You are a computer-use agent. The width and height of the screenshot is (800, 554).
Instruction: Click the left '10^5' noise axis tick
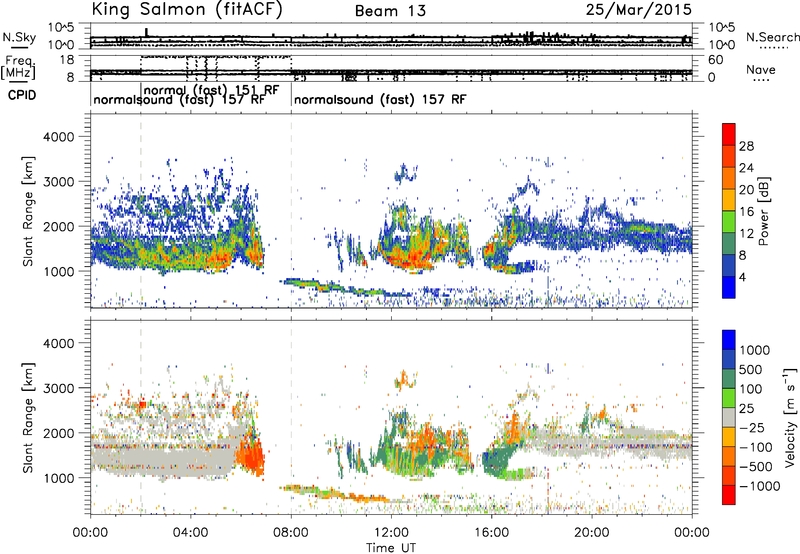click(61, 28)
